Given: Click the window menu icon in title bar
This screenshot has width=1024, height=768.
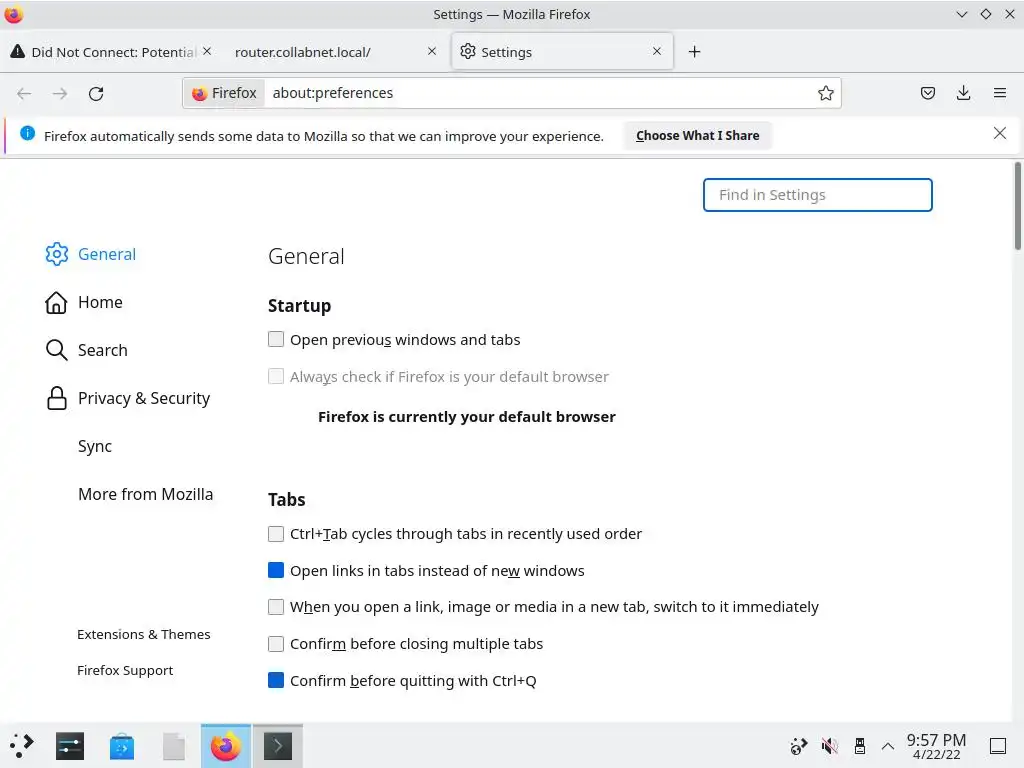Looking at the screenshot, I should 14,14.
